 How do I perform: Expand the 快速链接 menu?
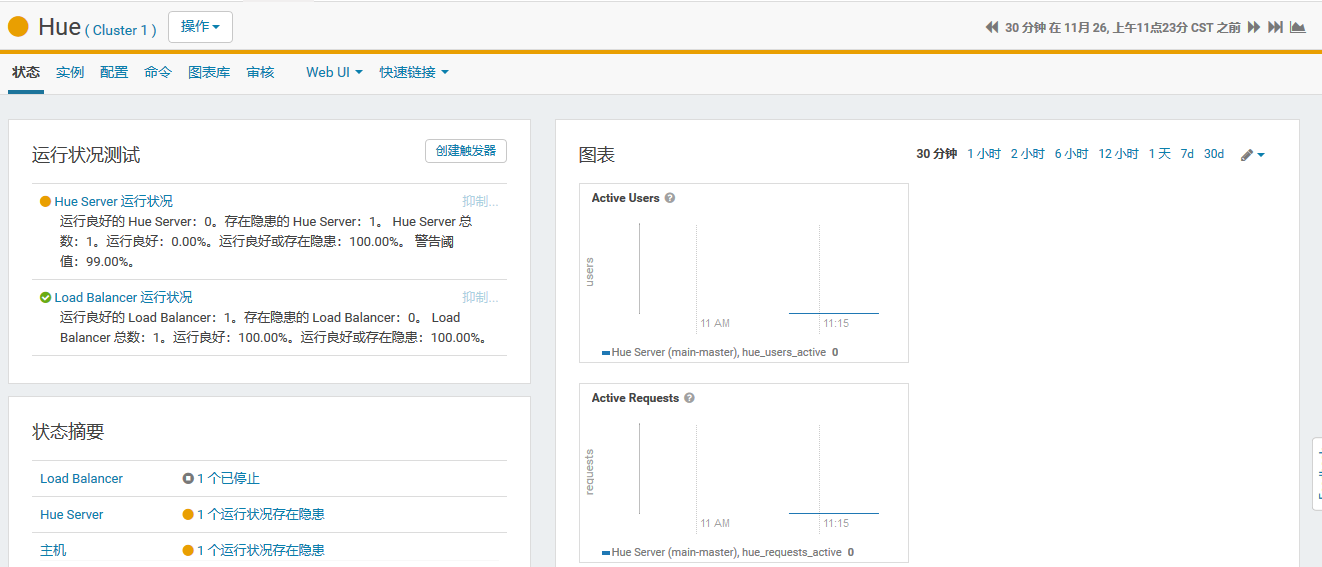(x=414, y=72)
